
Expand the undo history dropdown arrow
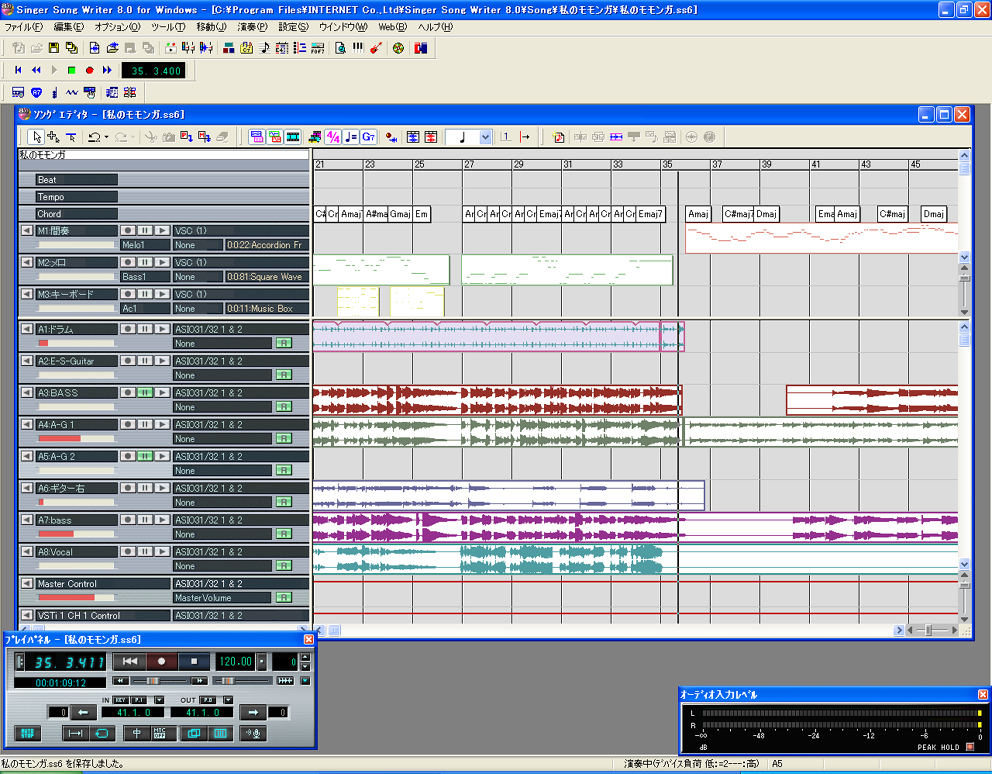click(x=106, y=137)
